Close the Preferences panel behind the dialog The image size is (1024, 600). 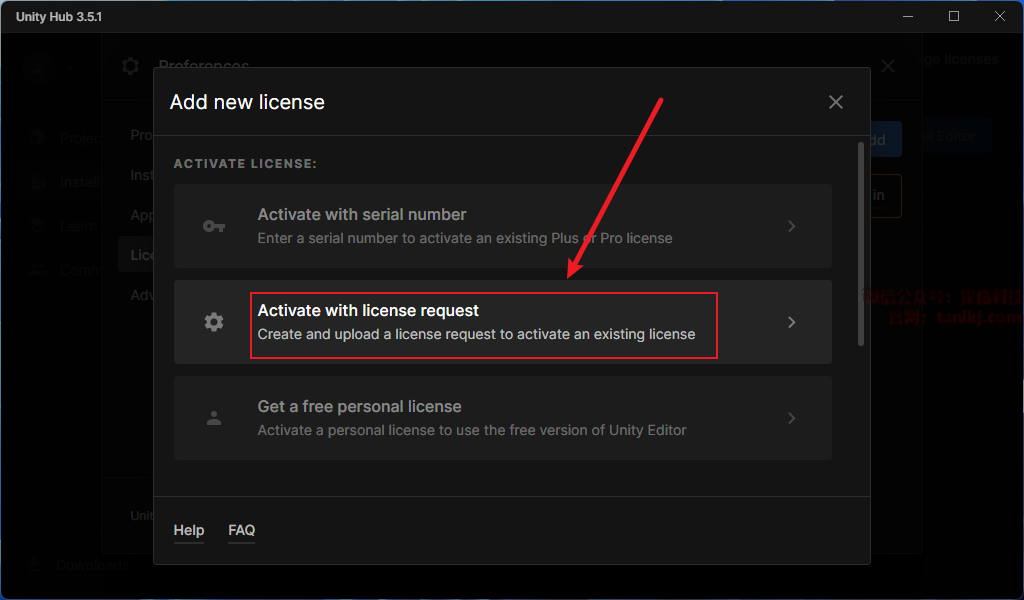tap(888, 67)
